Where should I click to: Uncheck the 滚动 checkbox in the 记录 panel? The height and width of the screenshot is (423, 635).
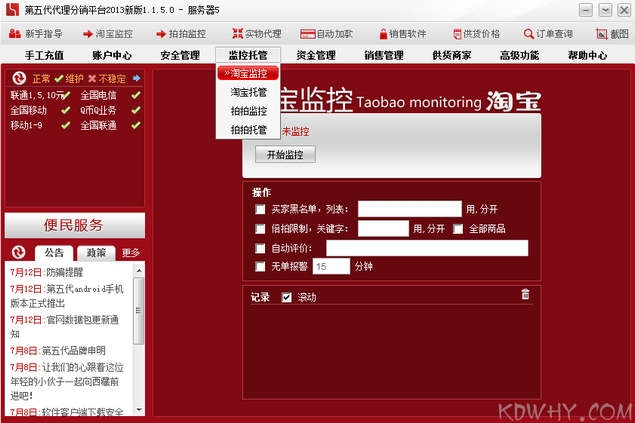[x=287, y=297]
